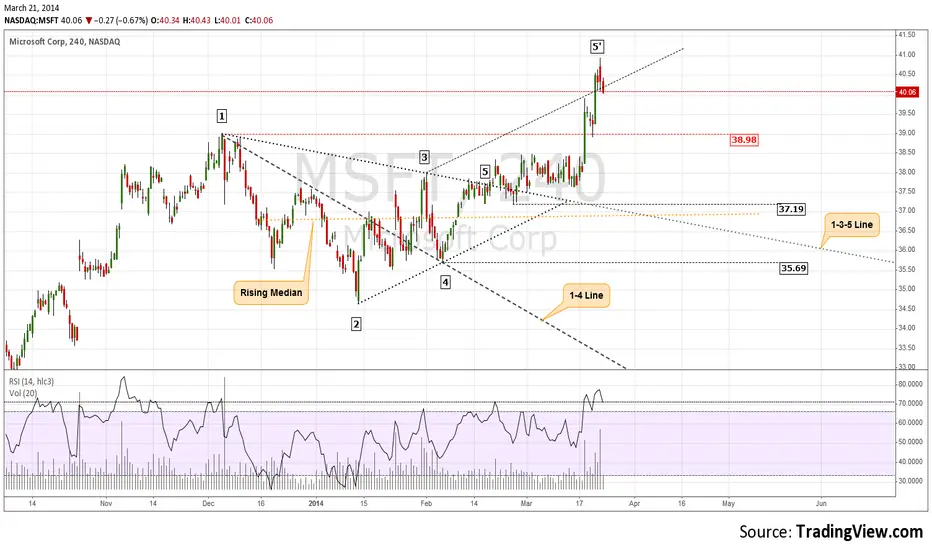Click the 41.50 price axis value
This screenshot has height=550, width=932.
tap(906, 35)
